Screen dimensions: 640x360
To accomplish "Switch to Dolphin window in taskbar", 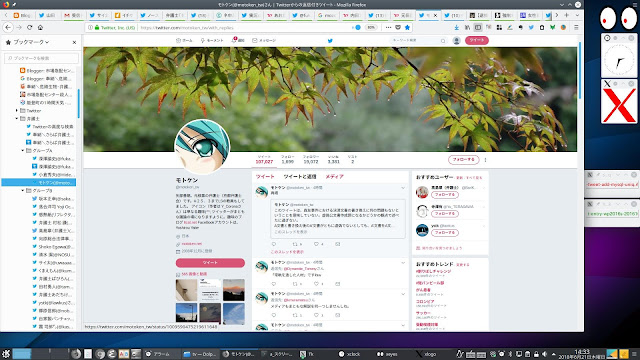I will [200, 354].
